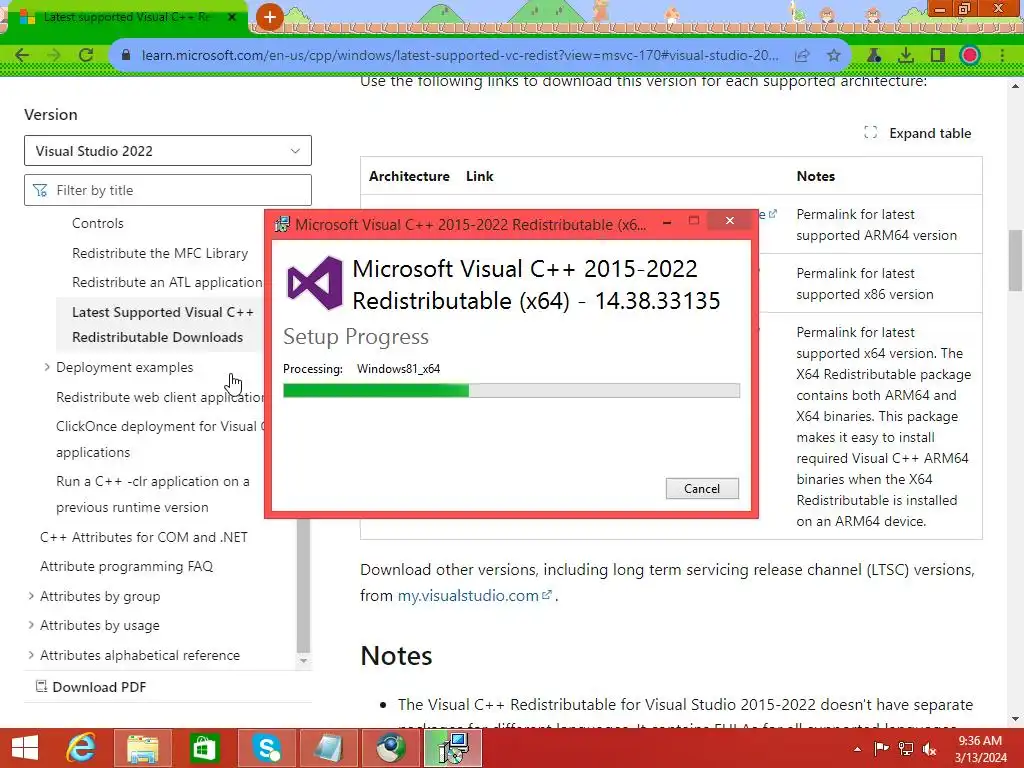This screenshot has width=1024, height=768.
Task: Open Redistribute web client applications item
Action: point(160,397)
